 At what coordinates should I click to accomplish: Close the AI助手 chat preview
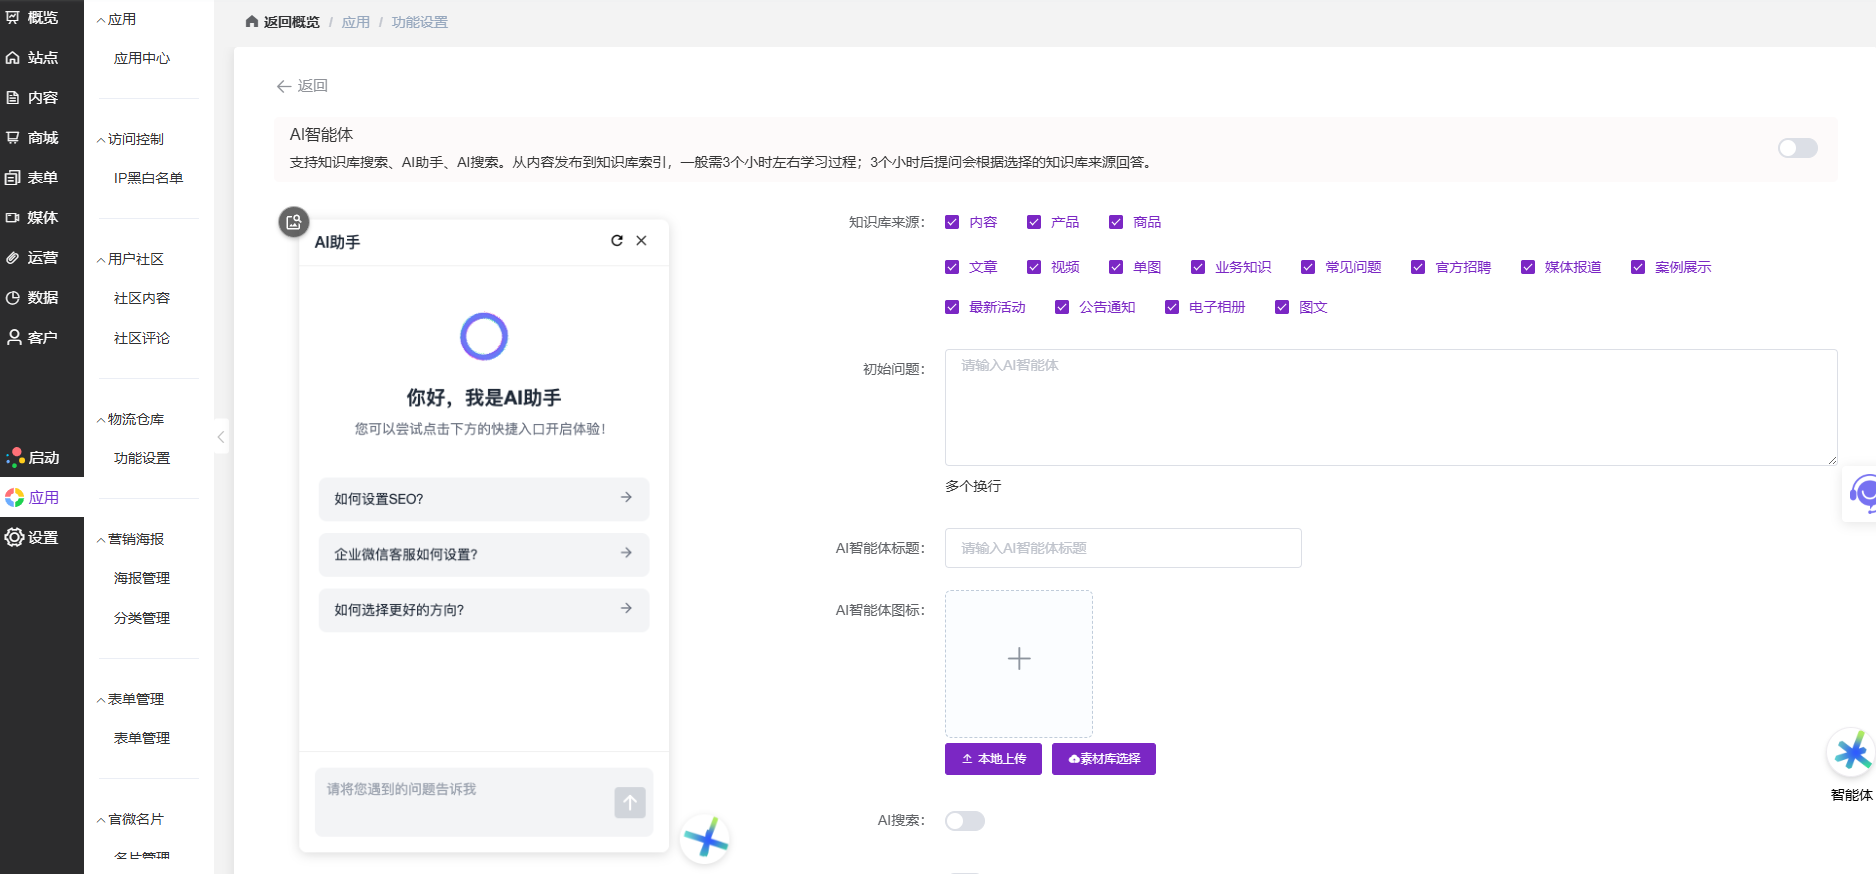coord(642,241)
